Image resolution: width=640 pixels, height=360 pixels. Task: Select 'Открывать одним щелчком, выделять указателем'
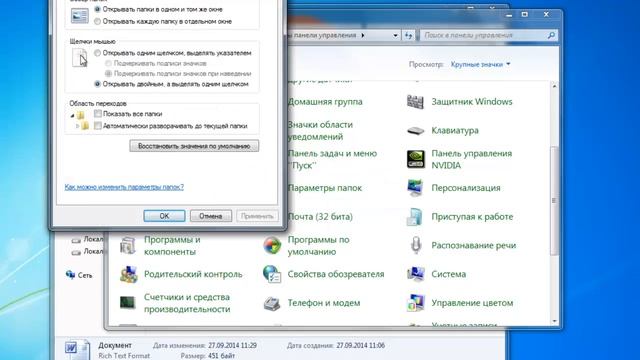pyautogui.click(x=98, y=53)
